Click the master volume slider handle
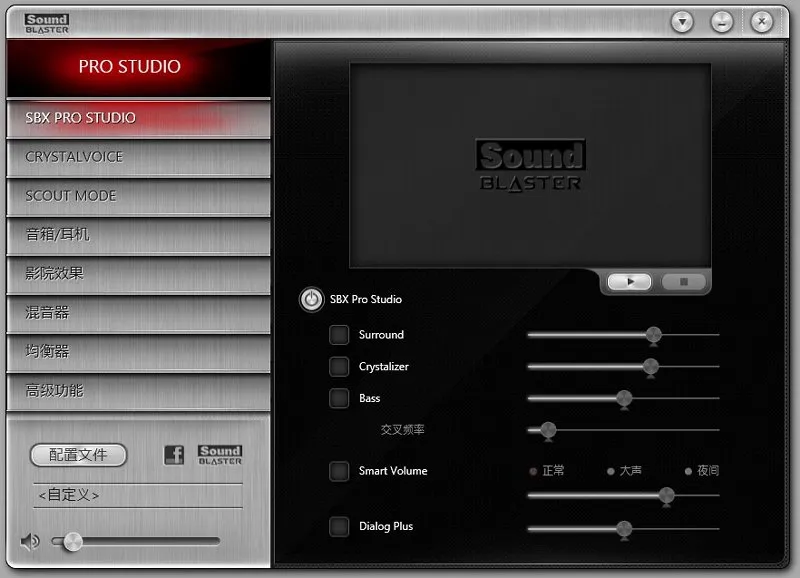The width and height of the screenshot is (800, 578). [72, 542]
